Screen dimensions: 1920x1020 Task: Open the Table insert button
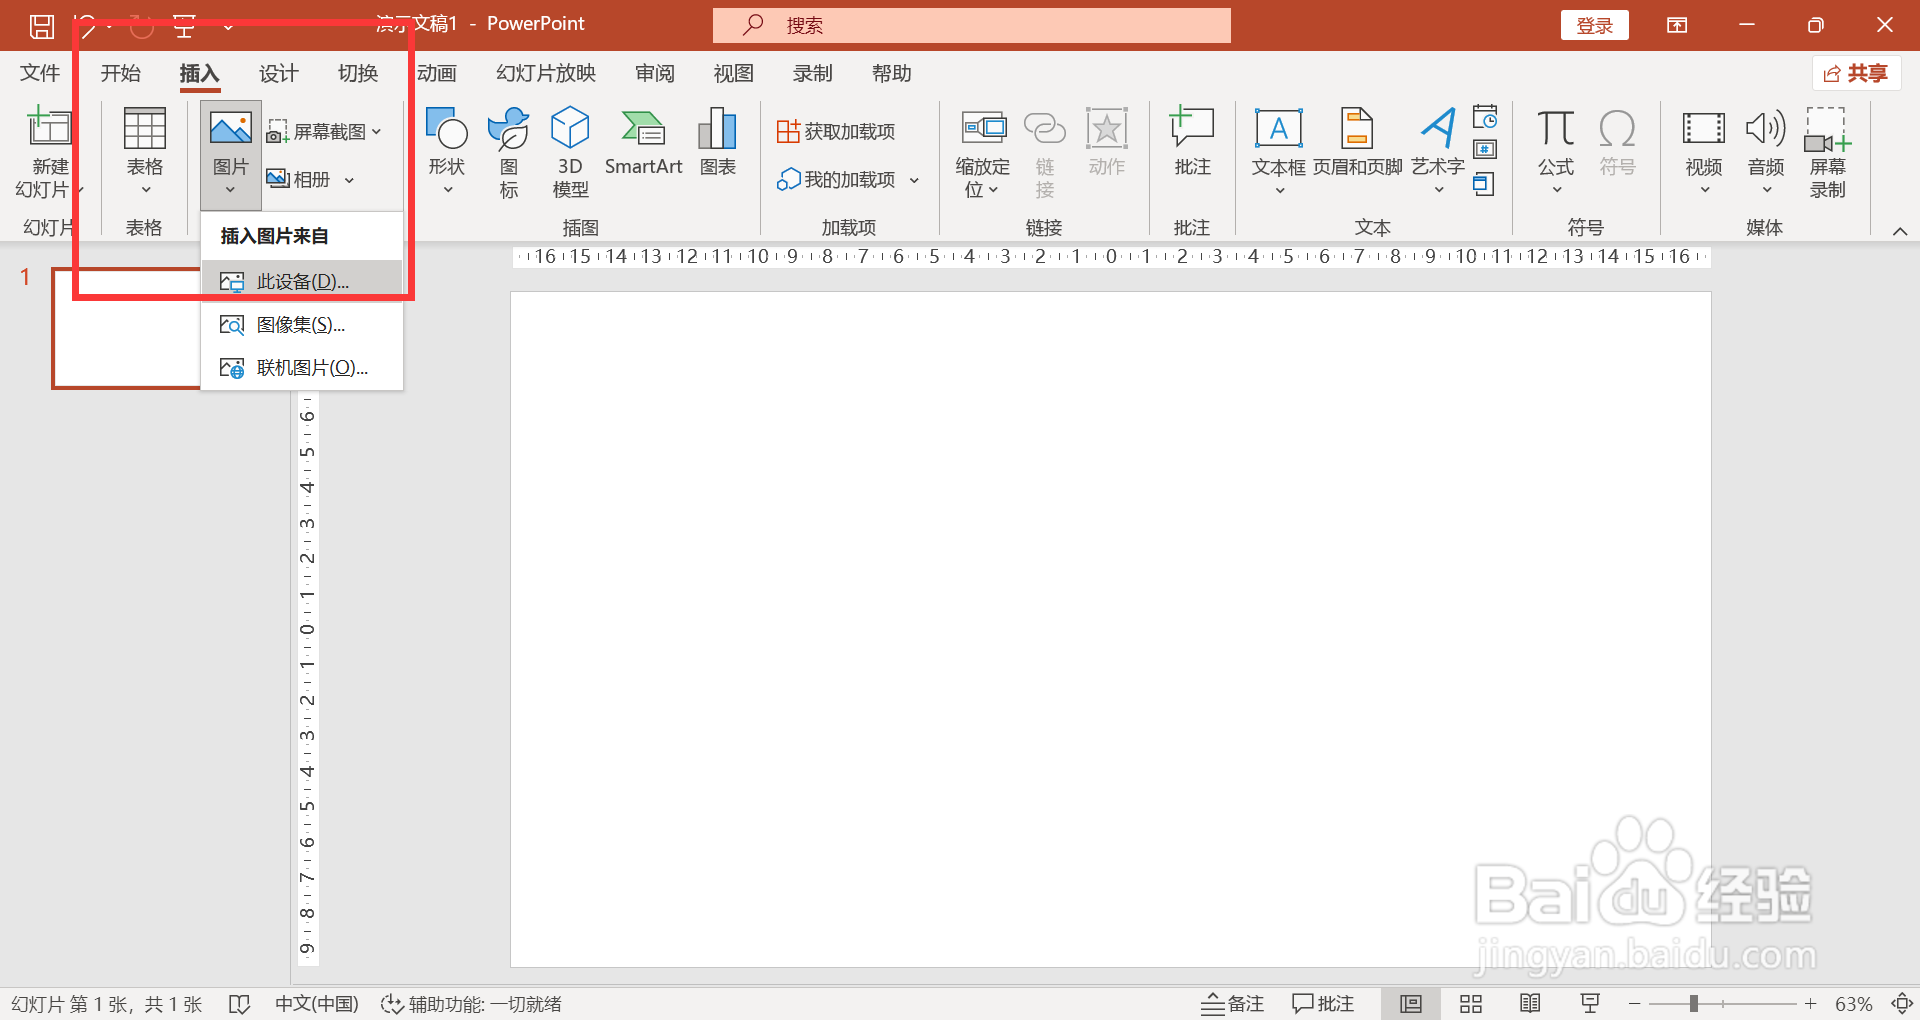145,152
